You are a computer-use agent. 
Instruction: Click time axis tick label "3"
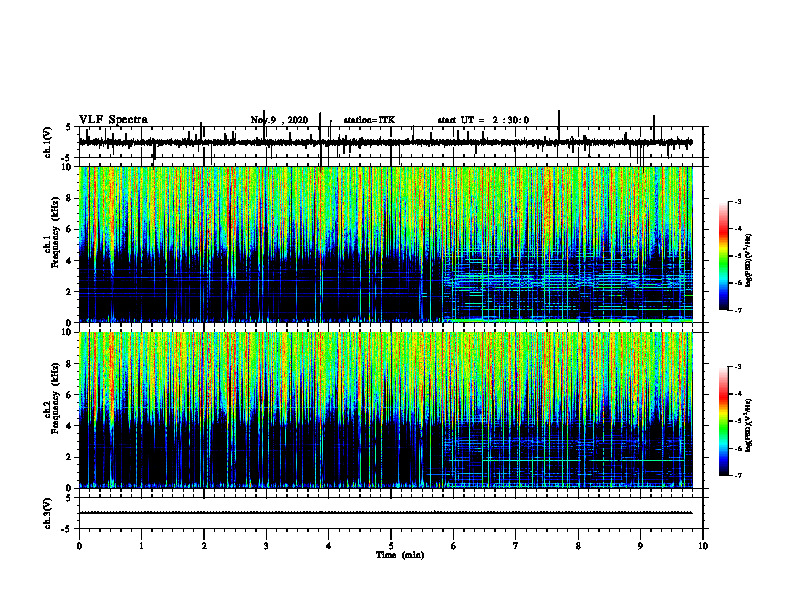click(x=266, y=546)
